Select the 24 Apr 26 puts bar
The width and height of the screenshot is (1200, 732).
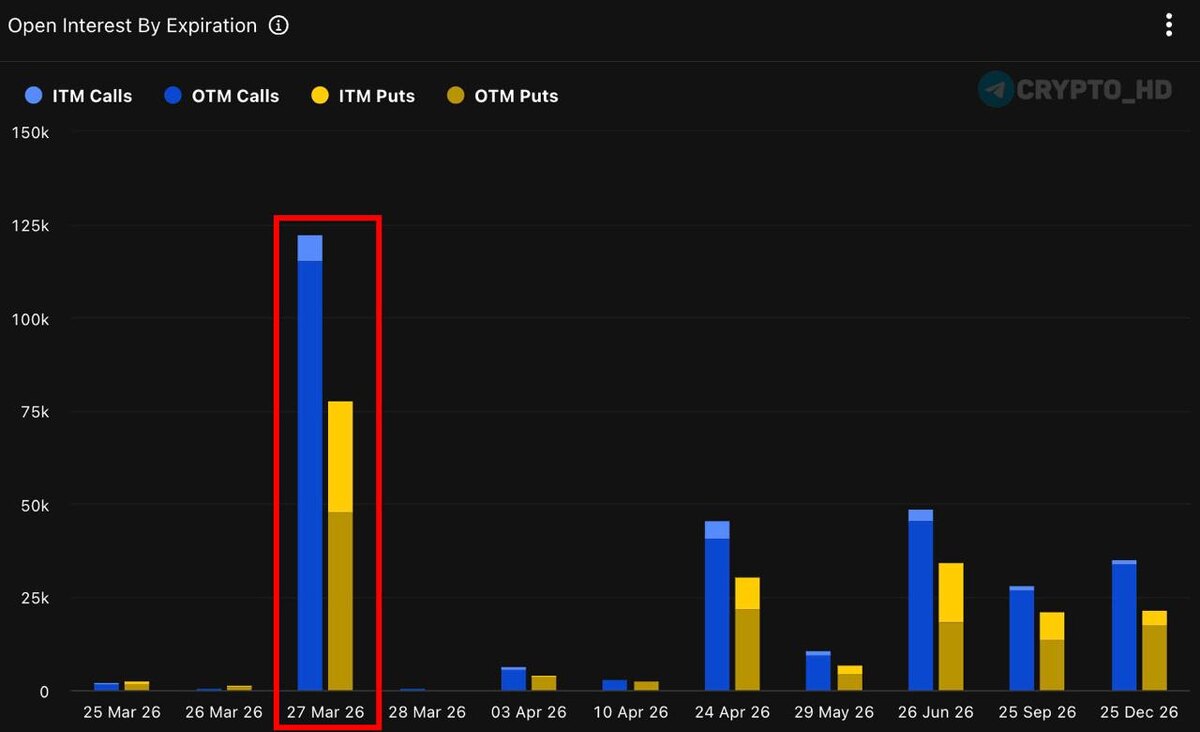tap(747, 634)
